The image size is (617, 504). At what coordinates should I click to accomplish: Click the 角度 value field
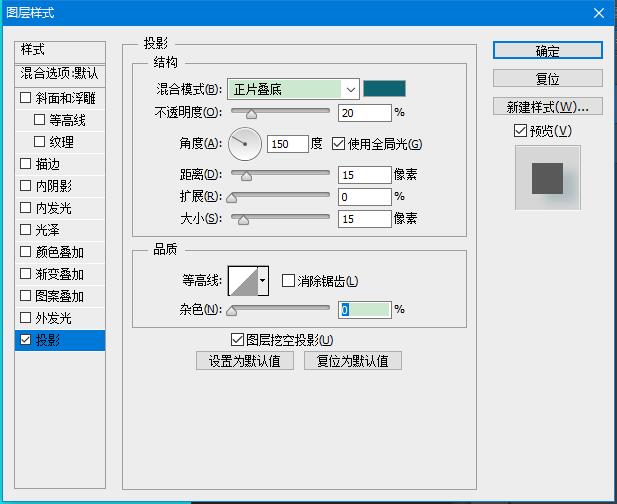[288, 144]
